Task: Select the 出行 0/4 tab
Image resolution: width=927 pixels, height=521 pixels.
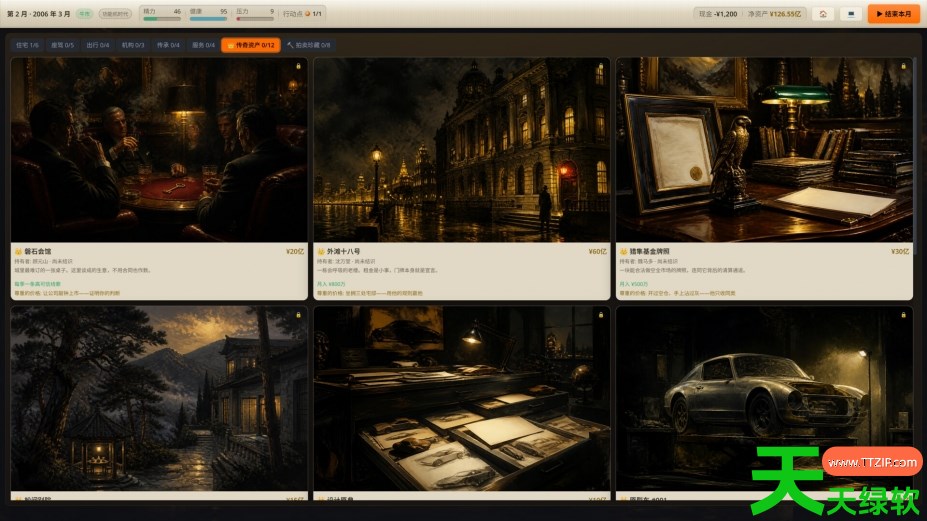Action: (98, 45)
